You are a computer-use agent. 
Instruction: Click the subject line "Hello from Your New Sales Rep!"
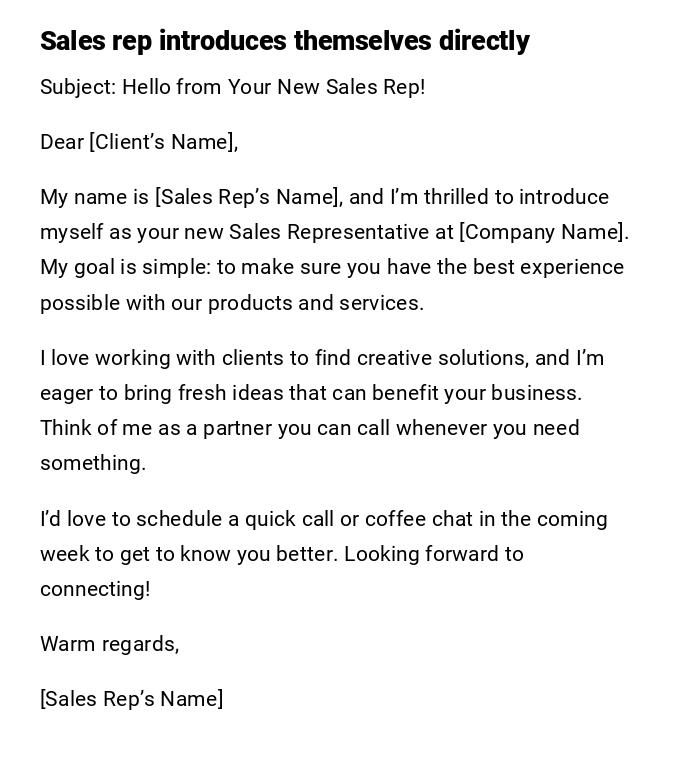[273, 87]
